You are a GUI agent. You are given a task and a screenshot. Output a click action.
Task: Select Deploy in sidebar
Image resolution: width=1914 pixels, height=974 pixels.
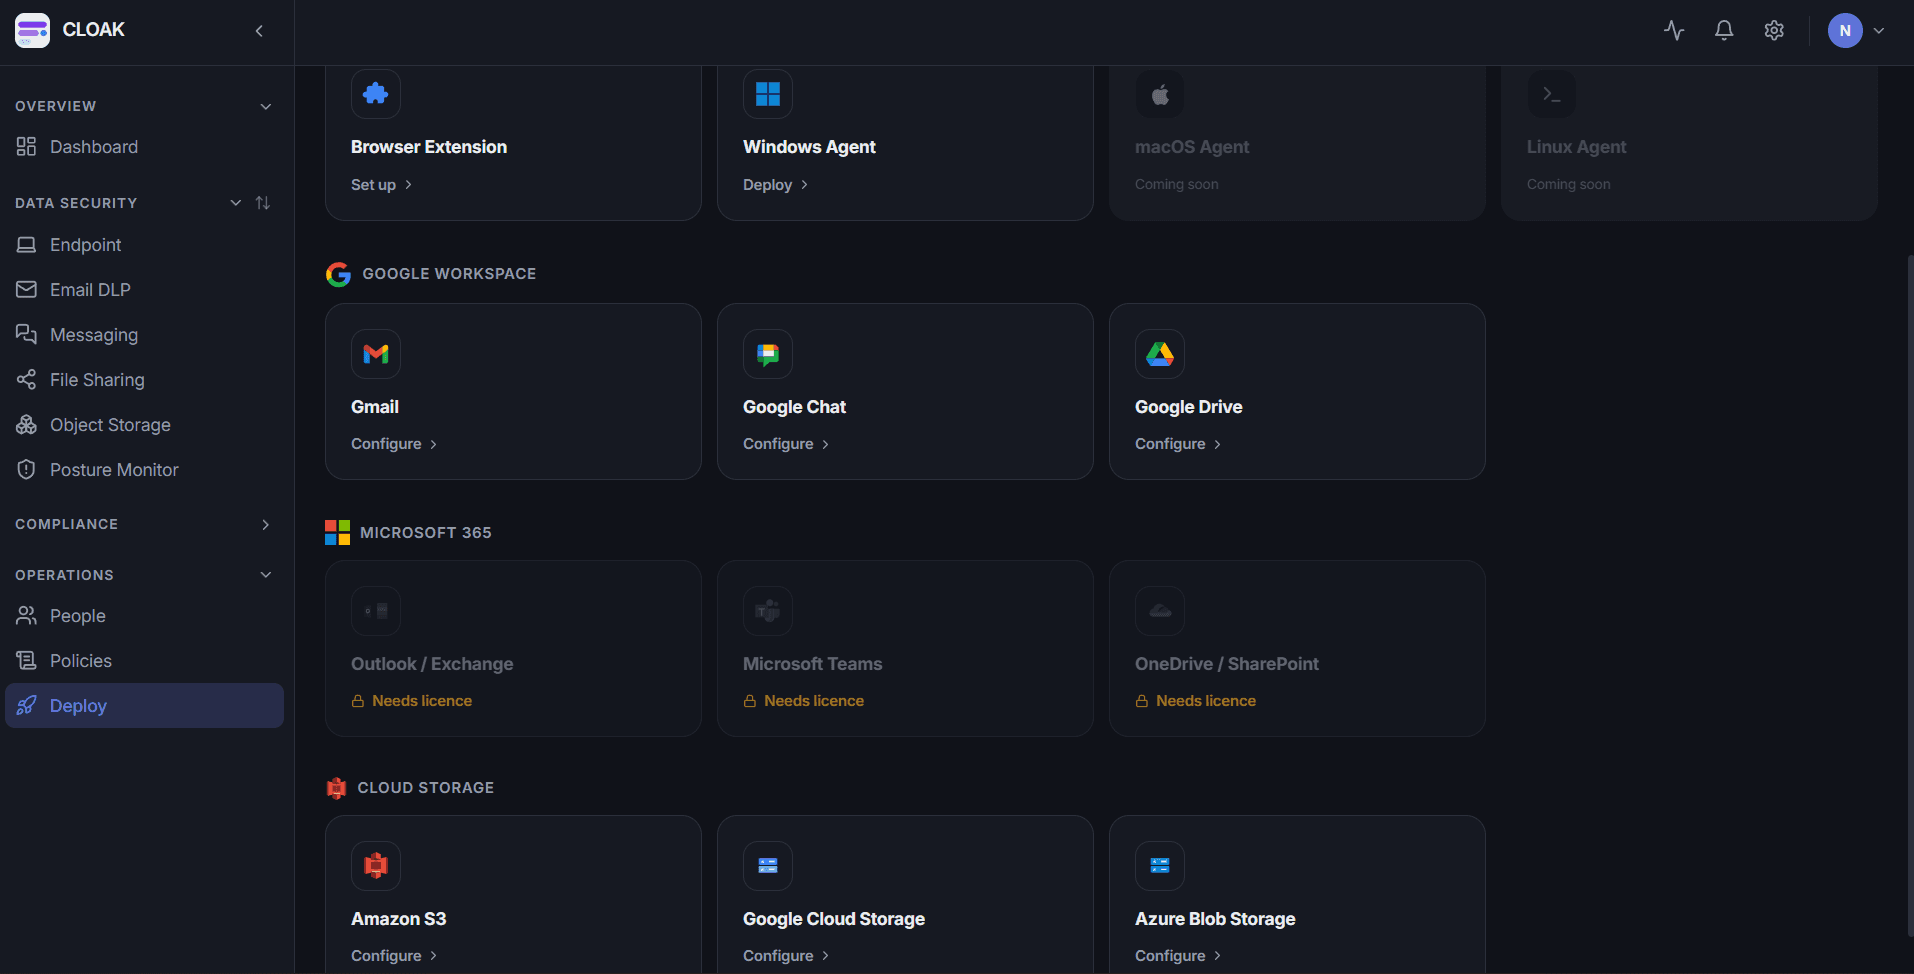(x=144, y=706)
